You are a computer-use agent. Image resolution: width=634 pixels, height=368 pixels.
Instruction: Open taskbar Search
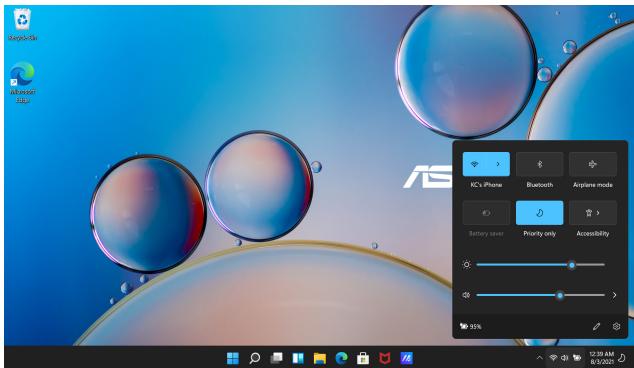pos(255,358)
